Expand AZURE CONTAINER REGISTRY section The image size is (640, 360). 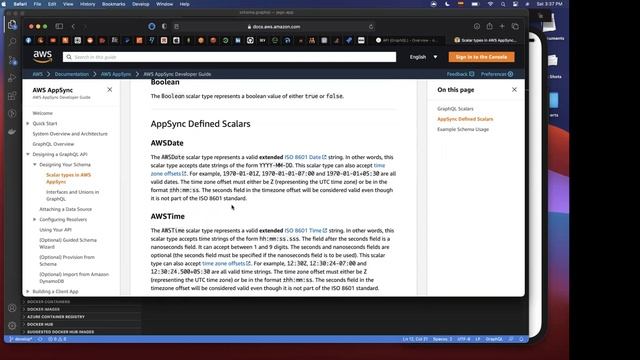(56, 317)
